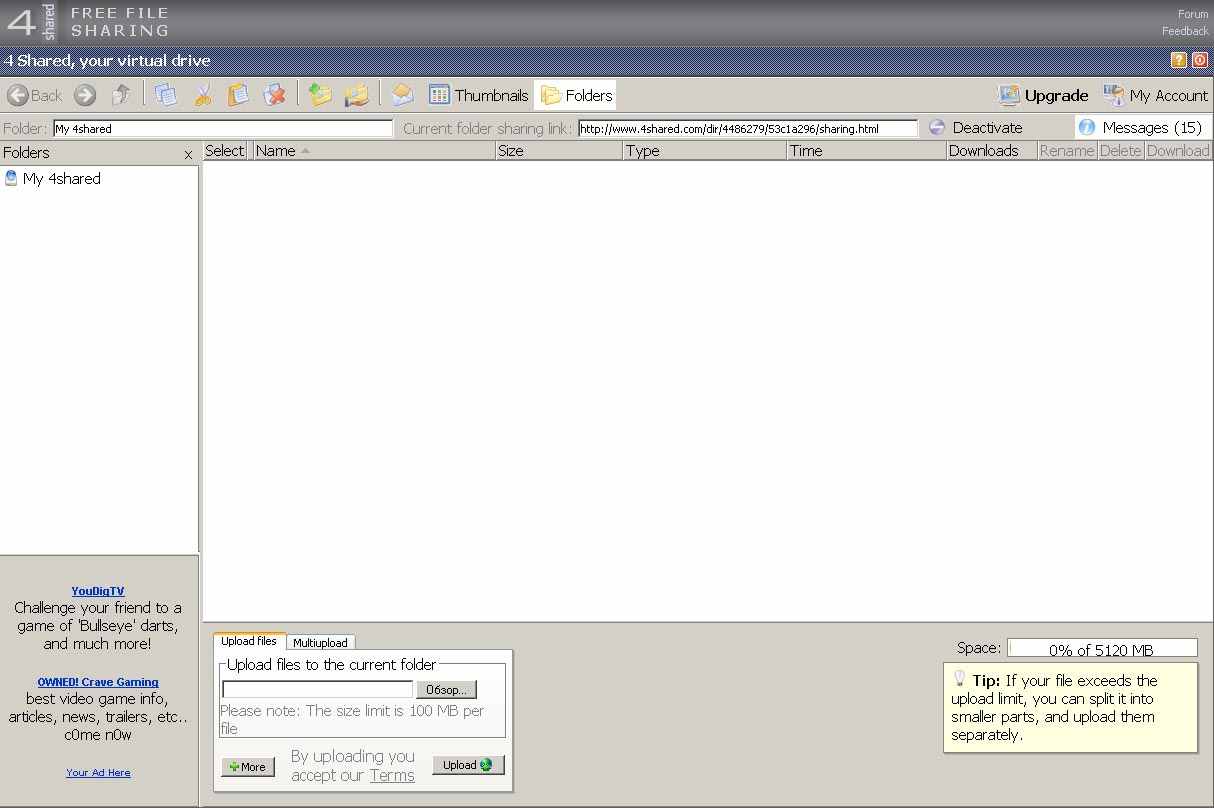The image size is (1214, 808).
Task: Click the red logout power icon
Action: pyautogui.click(x=1200, y=60)
